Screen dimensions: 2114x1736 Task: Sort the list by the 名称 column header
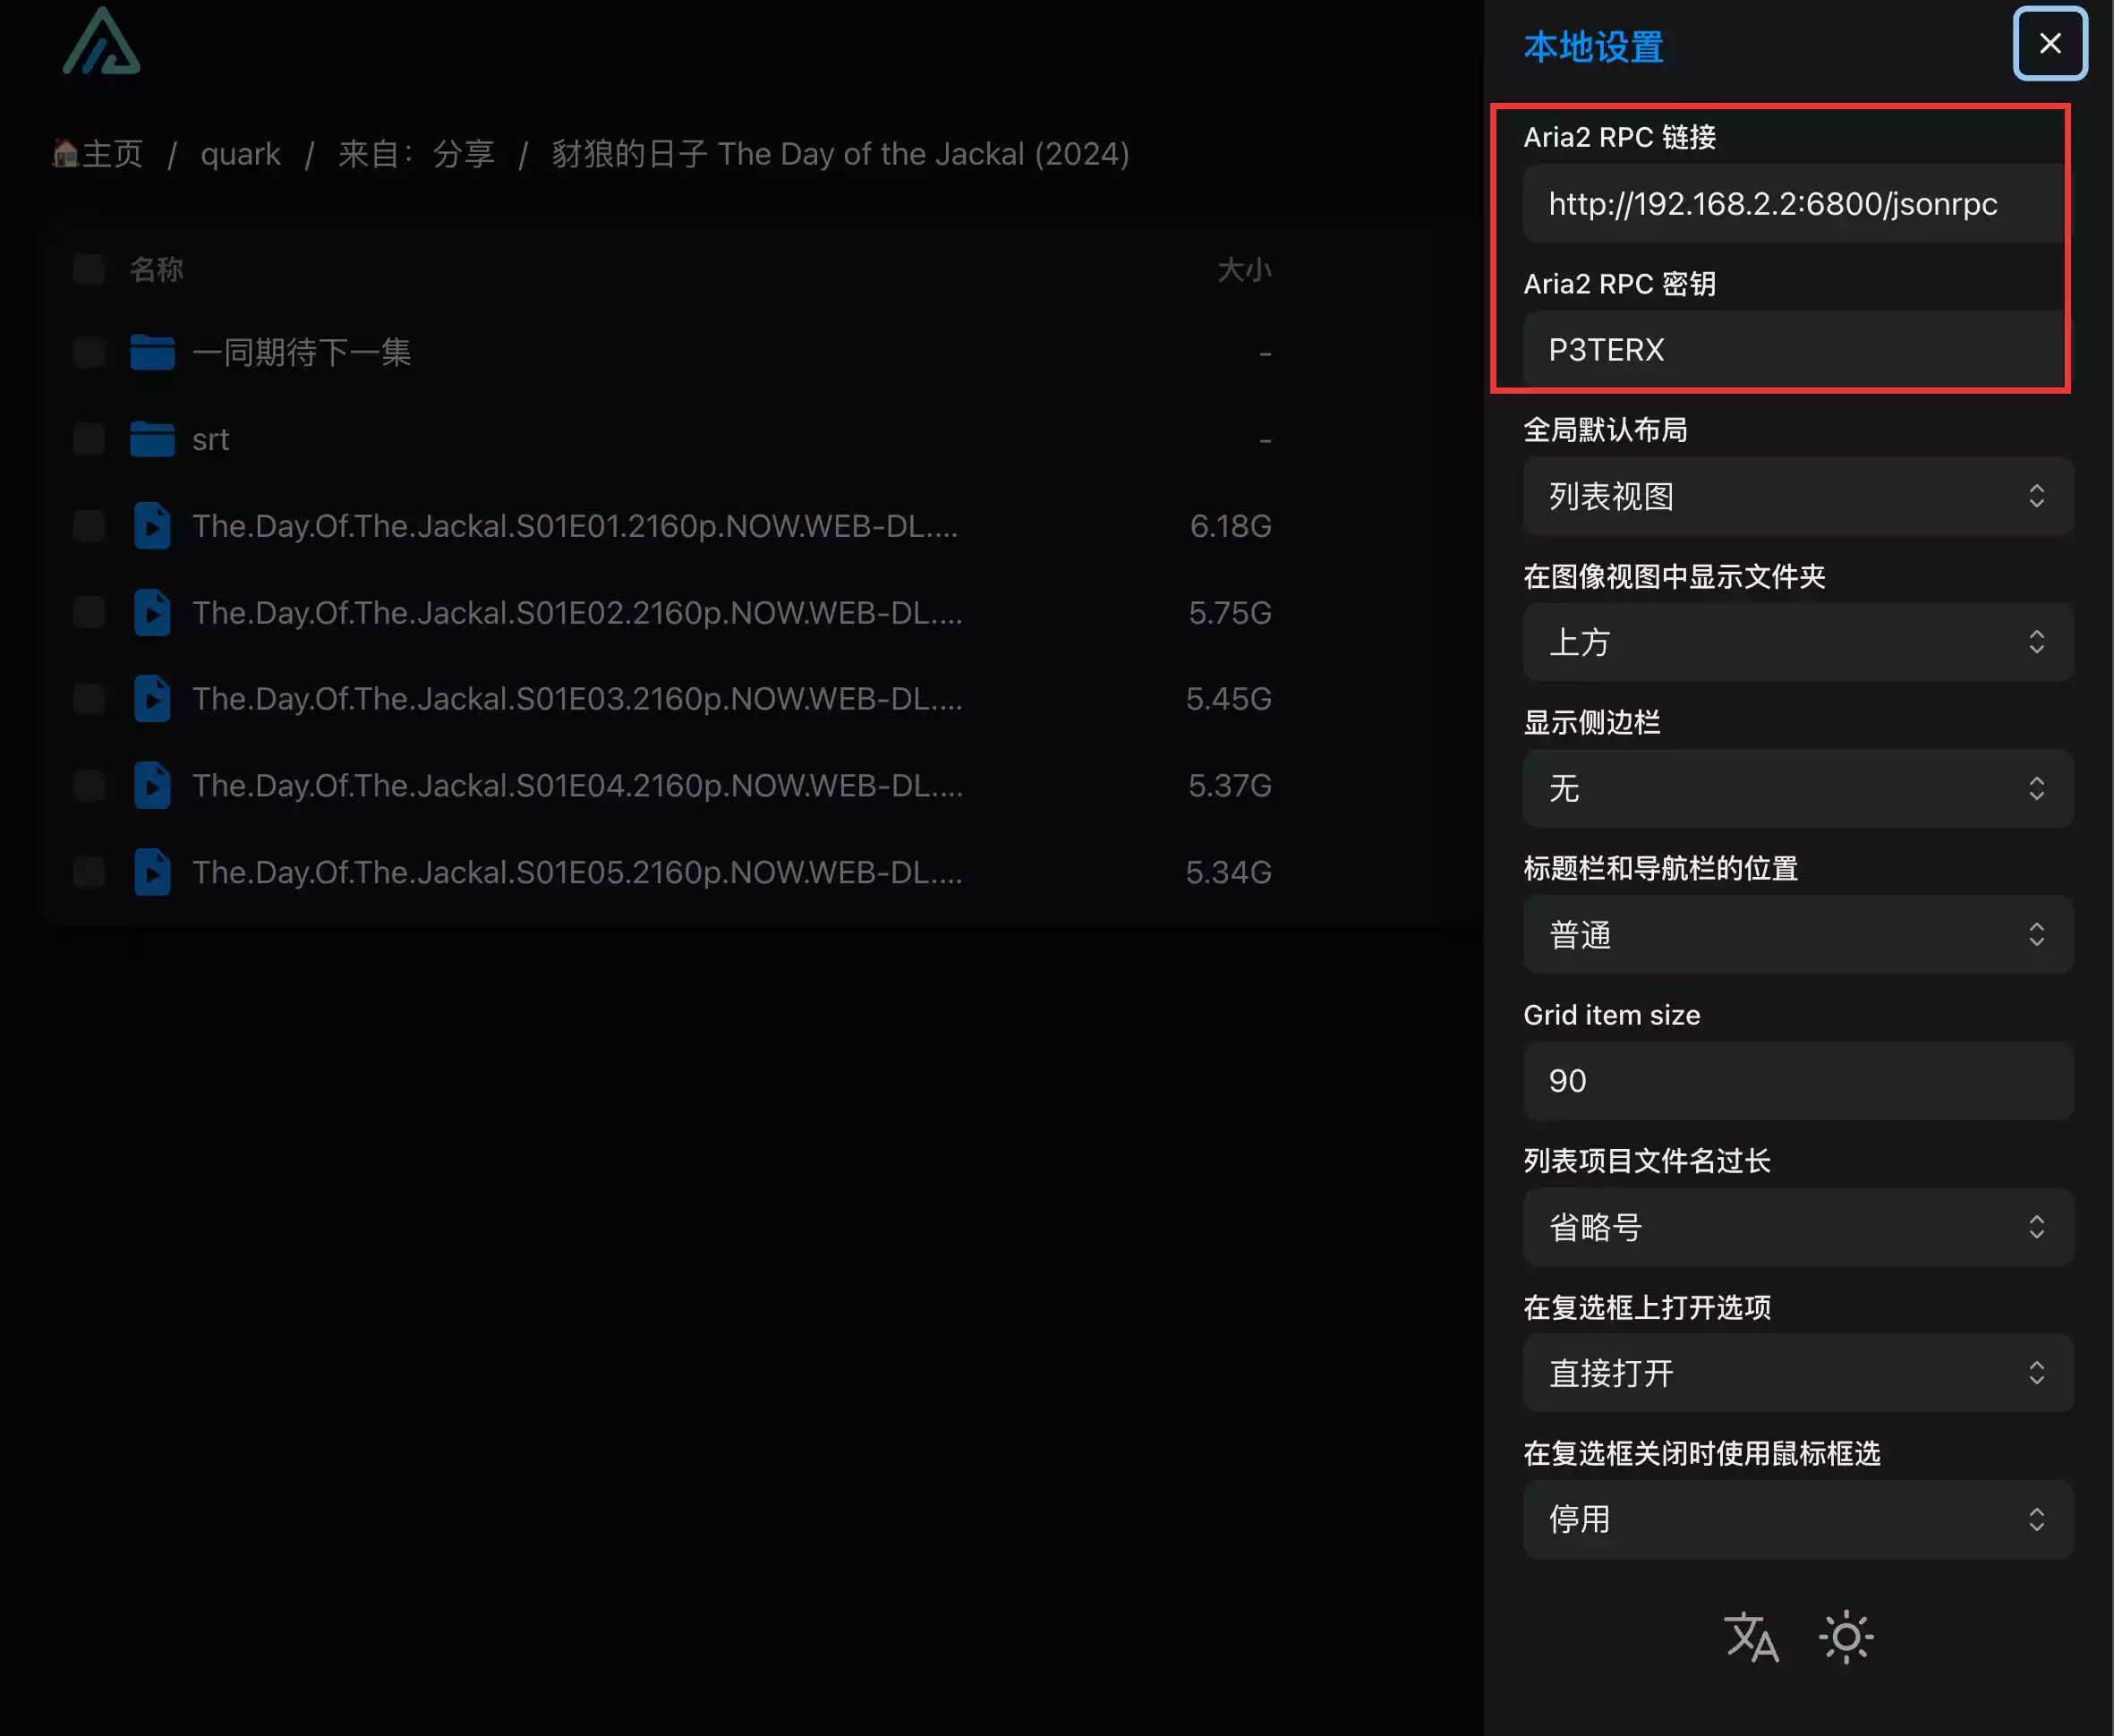click(156, 269)
